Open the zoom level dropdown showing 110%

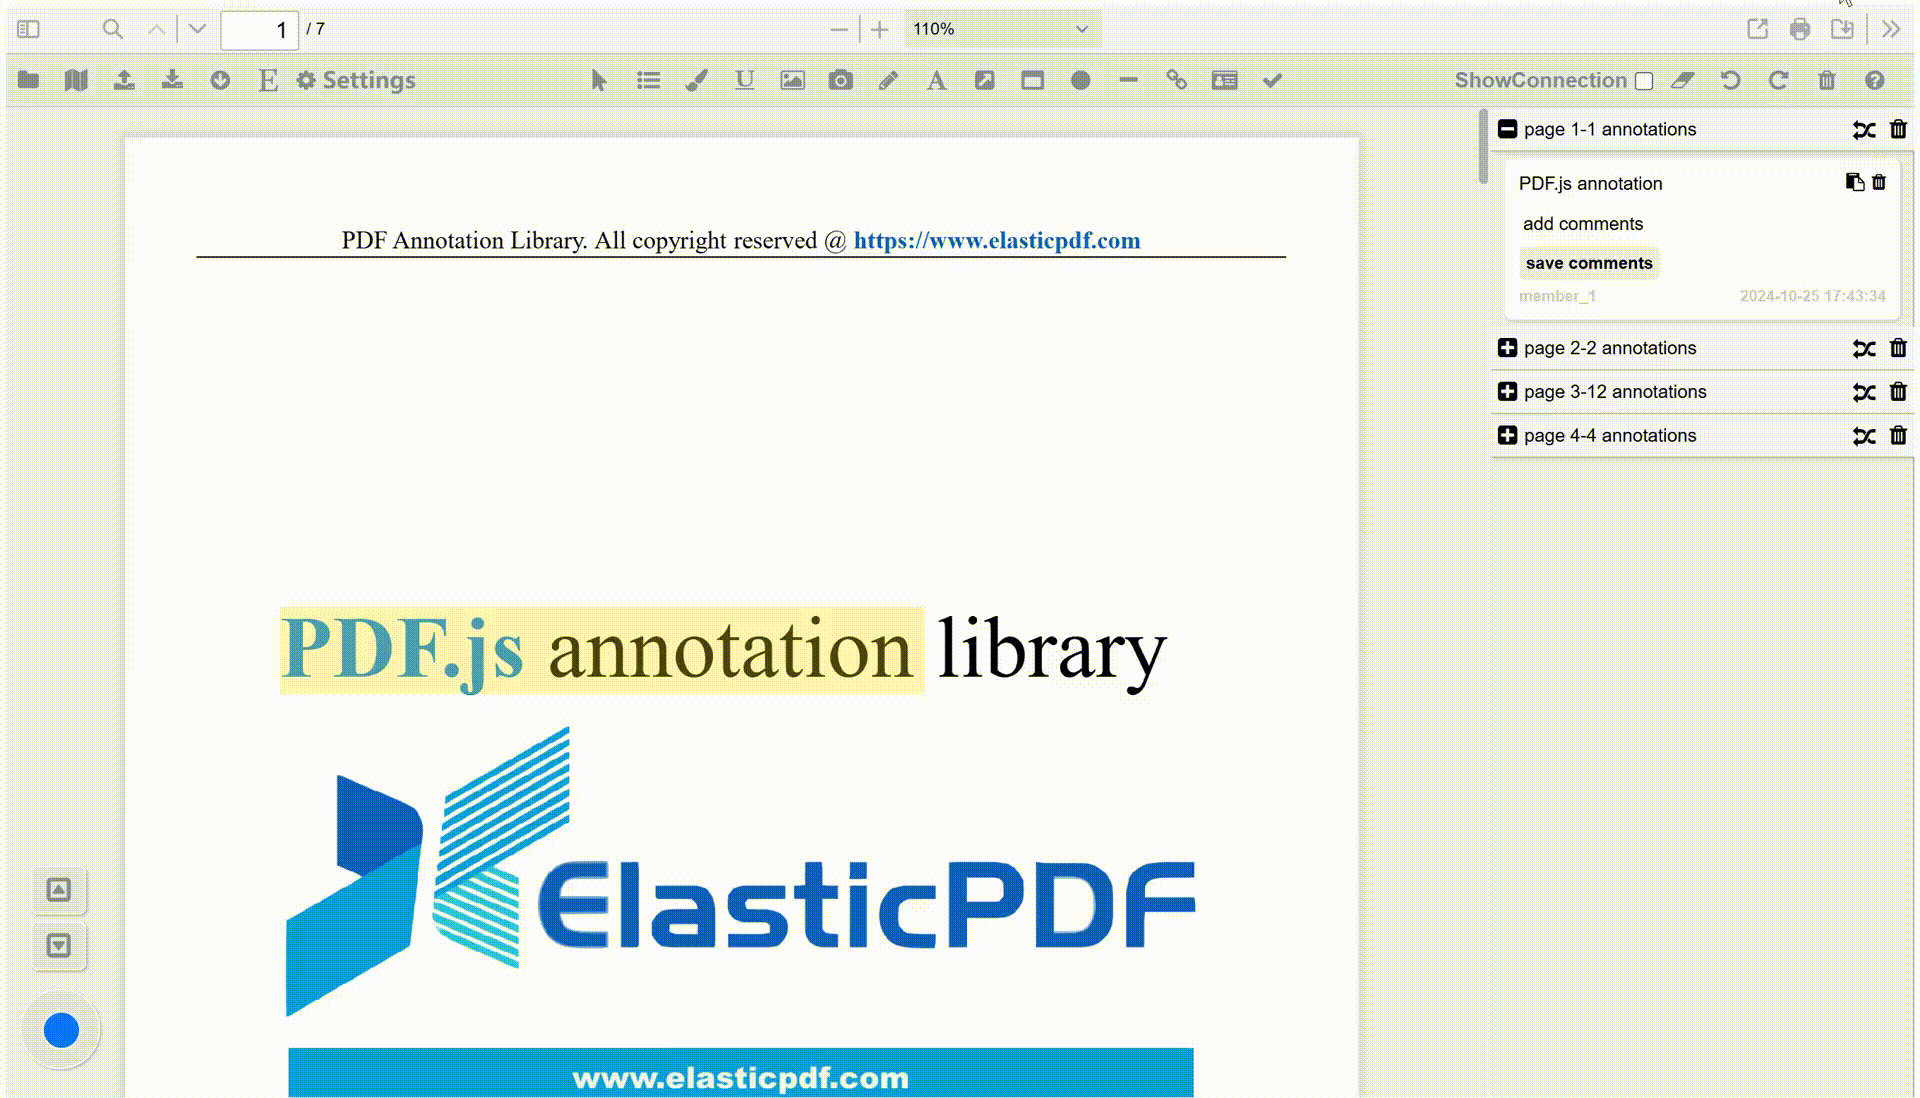click(x=1000, y=29)
